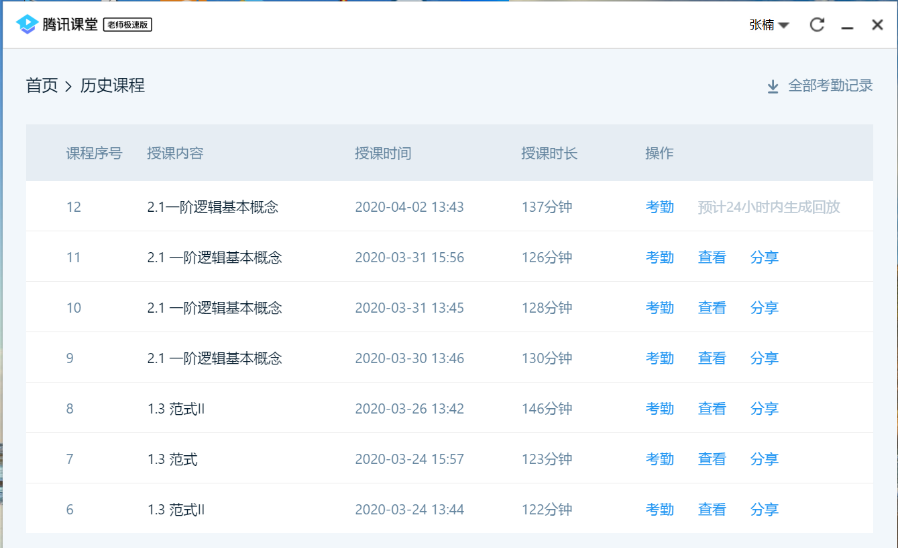Close the Tencent Classroom window
898x548 pixels.
click(877, 25)
